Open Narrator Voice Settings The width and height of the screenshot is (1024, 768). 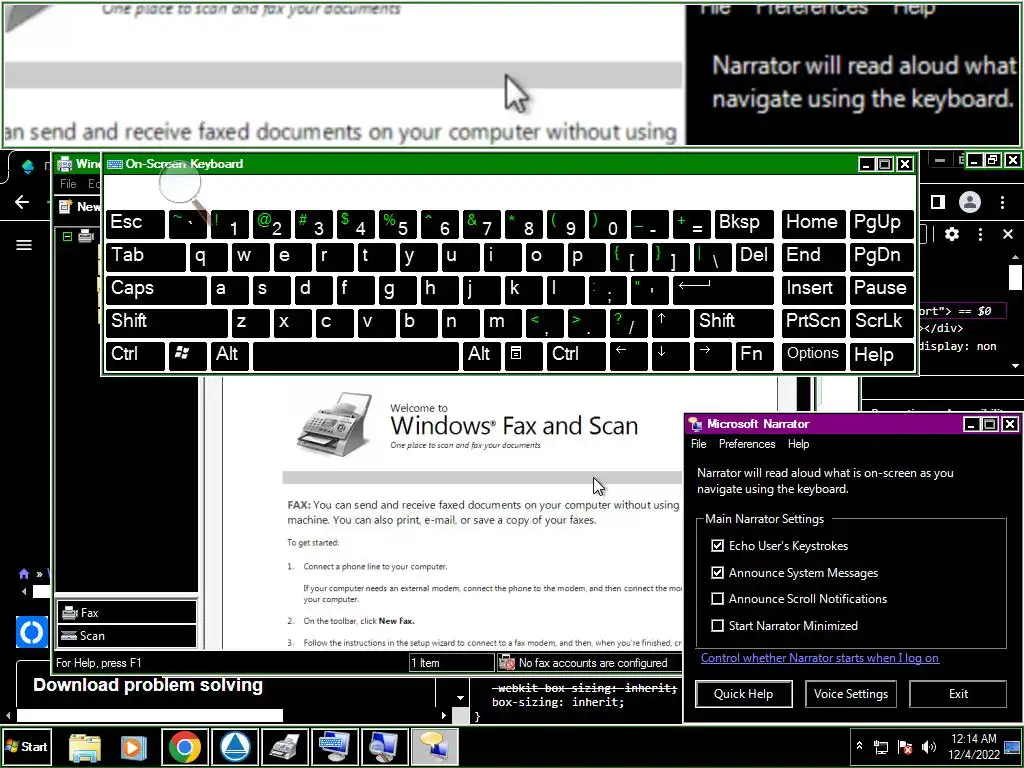point(850,694)
